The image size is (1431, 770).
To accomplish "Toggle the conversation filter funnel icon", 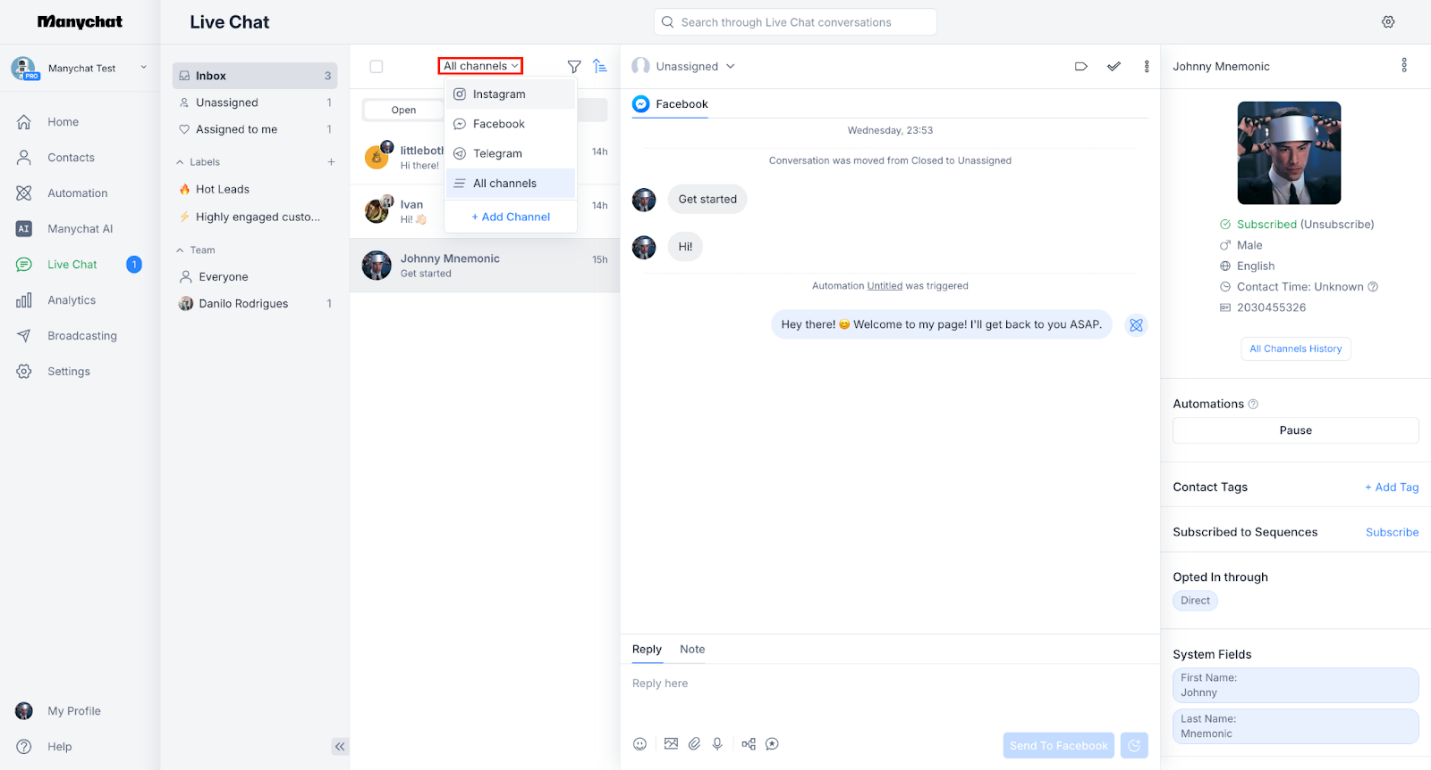I will pyautogui.click(x=574, y=66).
